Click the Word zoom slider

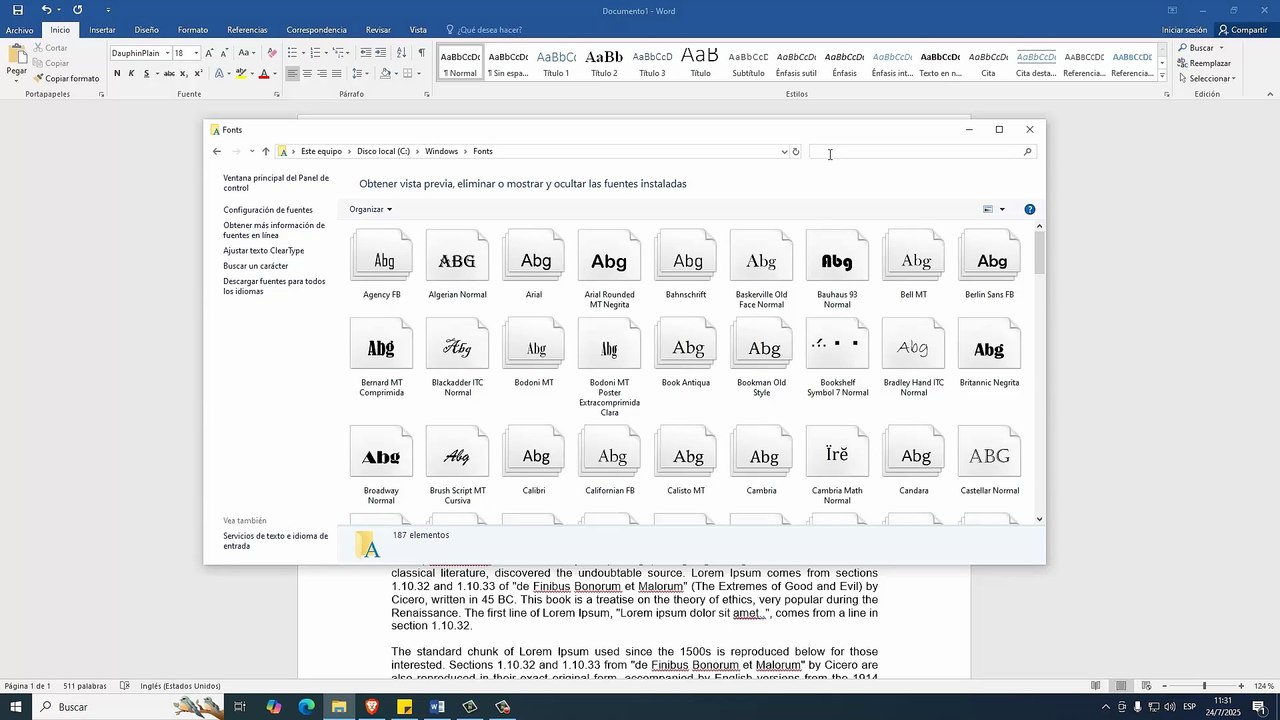point(1203,686)
